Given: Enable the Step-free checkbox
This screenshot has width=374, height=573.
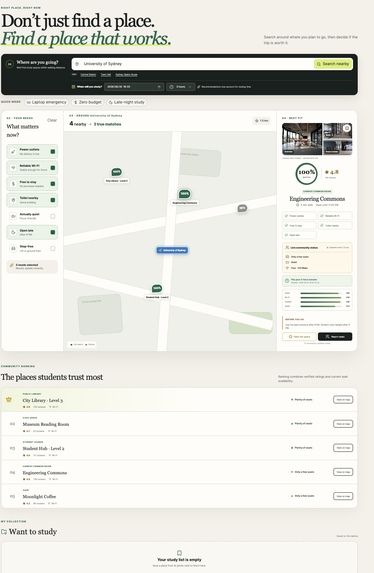Looking at the screenshot, I should 53,248.
